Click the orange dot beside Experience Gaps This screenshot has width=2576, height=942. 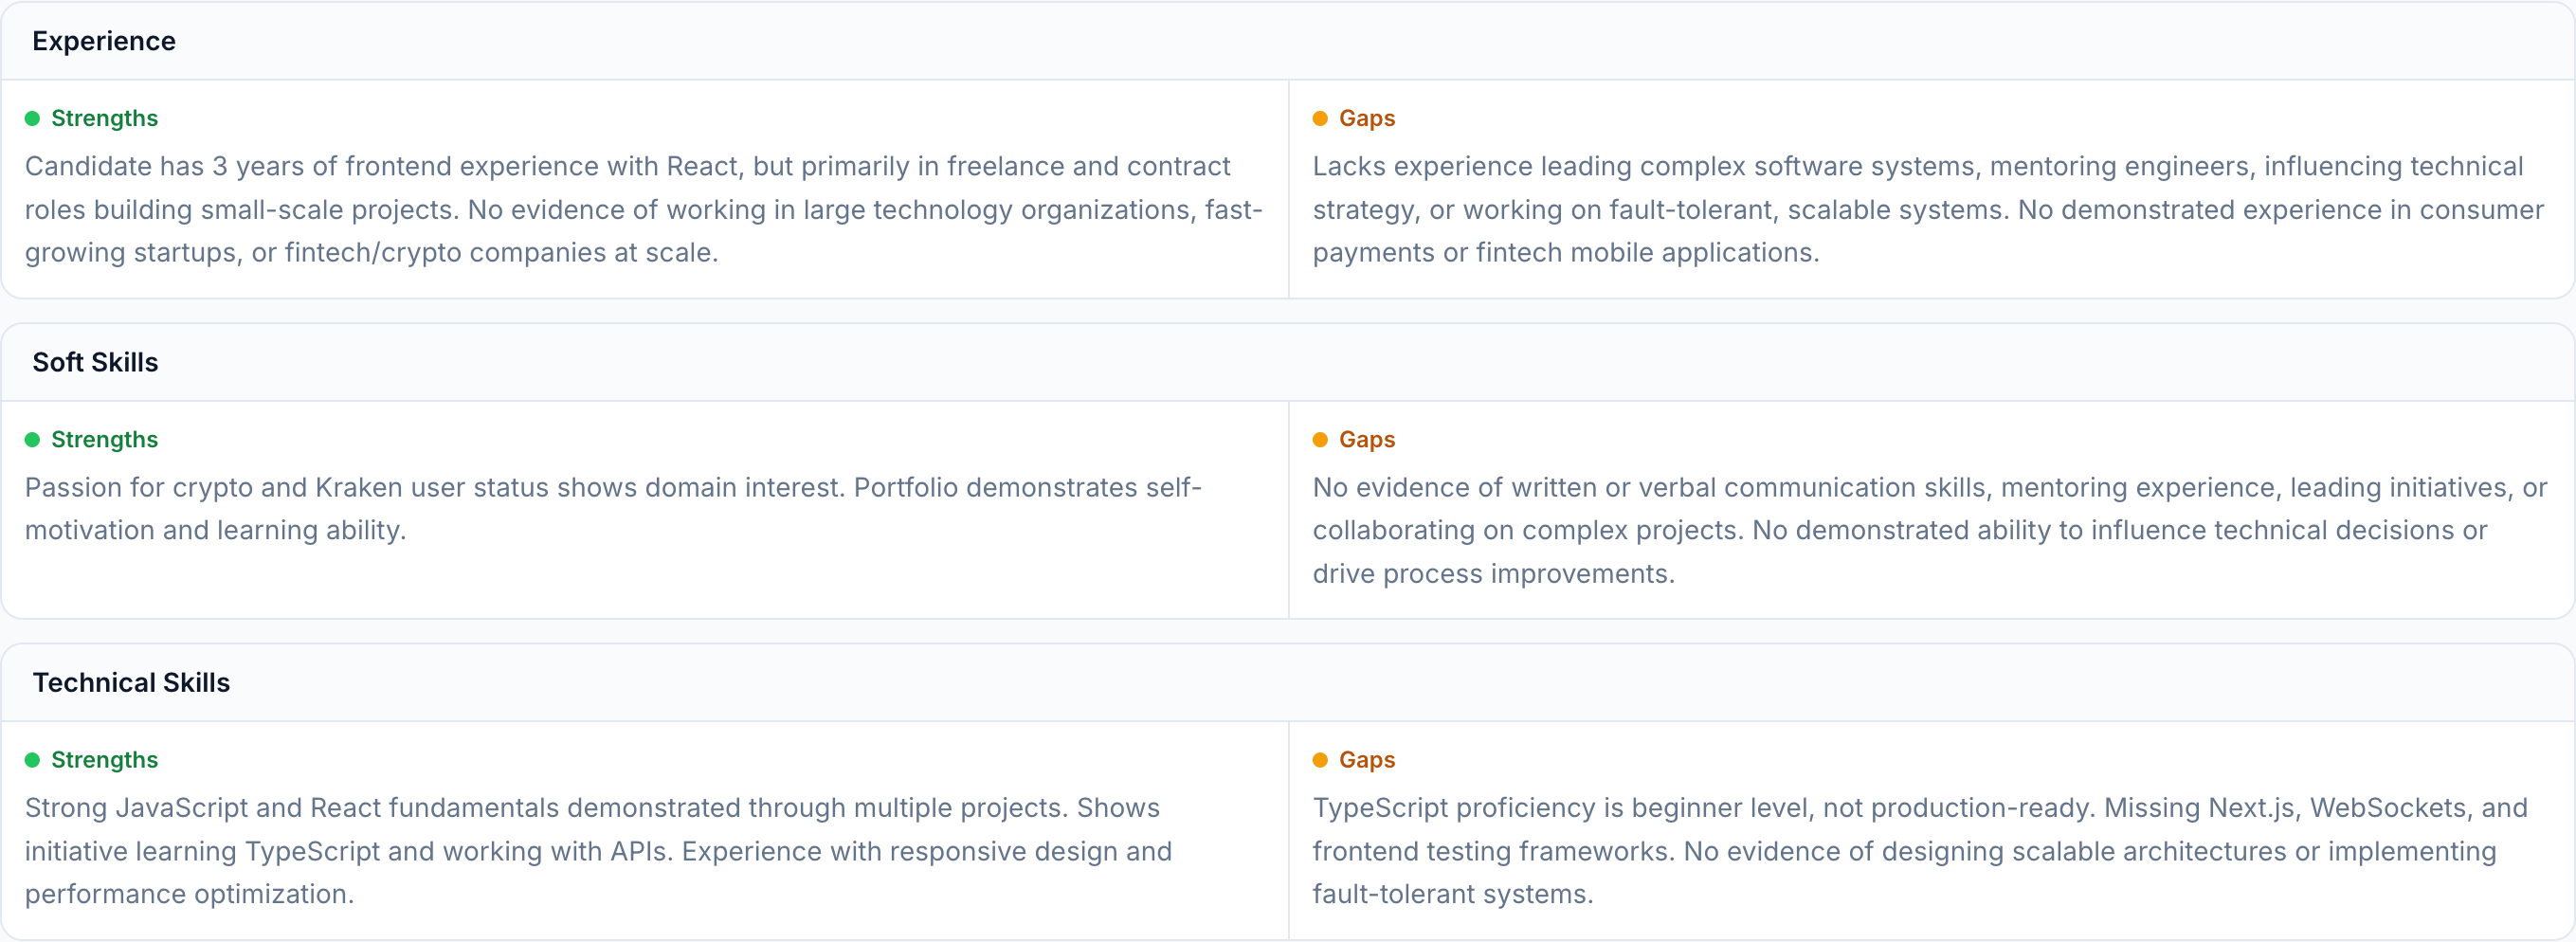[1319, 119]
